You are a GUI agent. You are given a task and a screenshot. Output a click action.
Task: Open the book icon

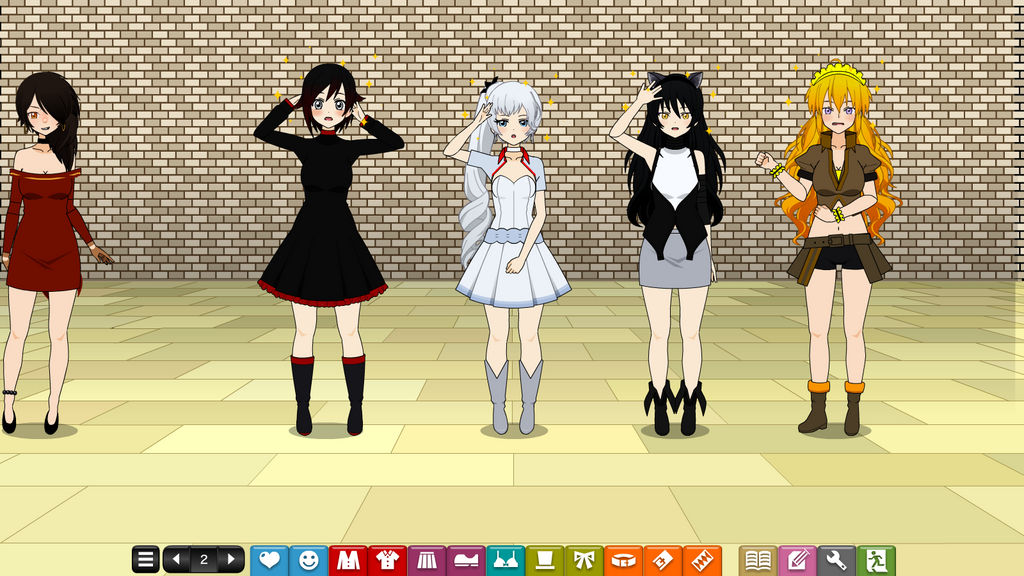[758, 560]
